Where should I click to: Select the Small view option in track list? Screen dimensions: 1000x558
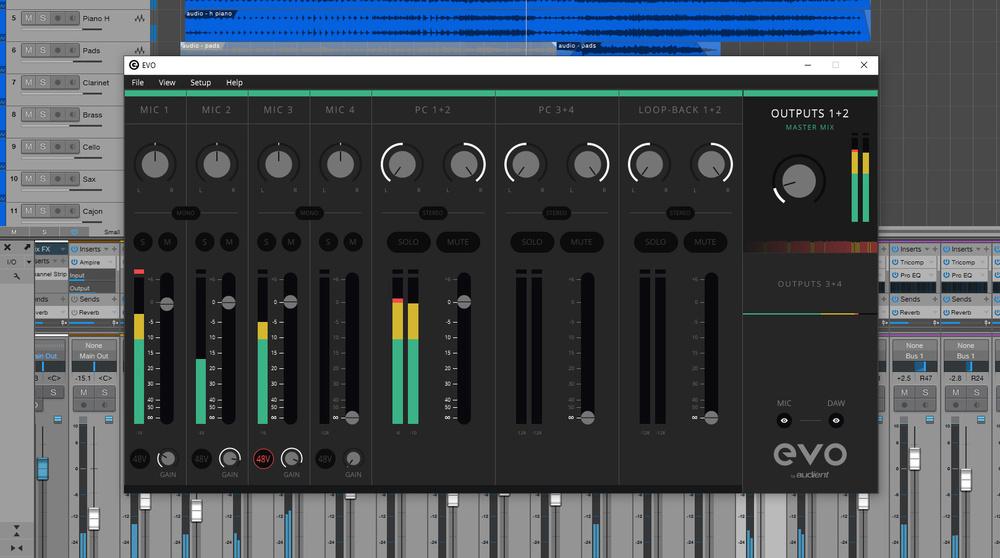[x=112, y=232]
